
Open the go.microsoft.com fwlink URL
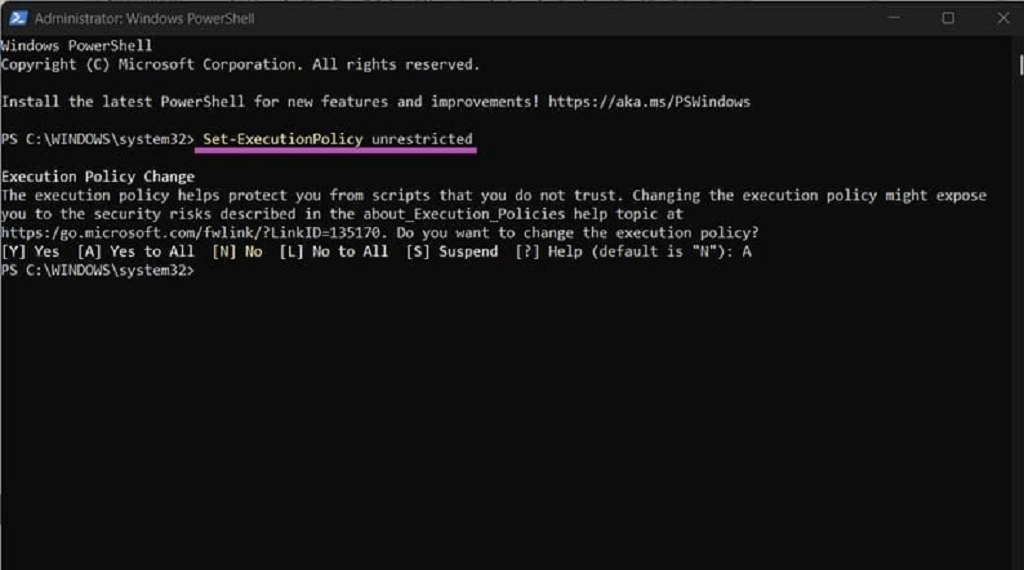pyautogui.click(x=192, y=233)
